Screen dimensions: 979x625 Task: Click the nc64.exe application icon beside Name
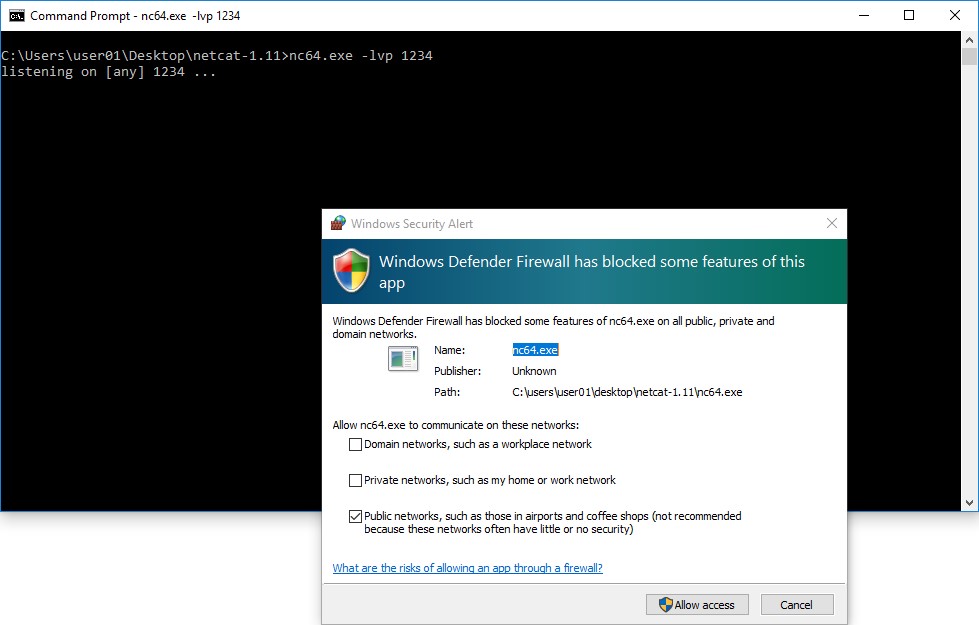(x=403, y=358)
